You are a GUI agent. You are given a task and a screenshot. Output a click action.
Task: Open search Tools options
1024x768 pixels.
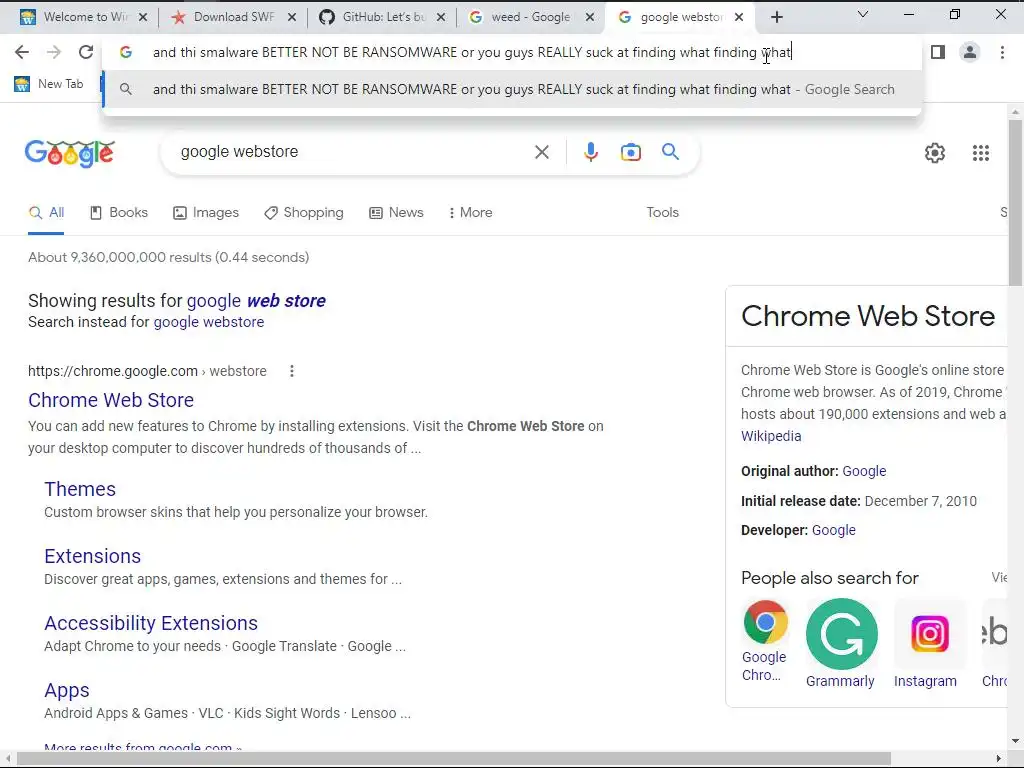[662, 213]
